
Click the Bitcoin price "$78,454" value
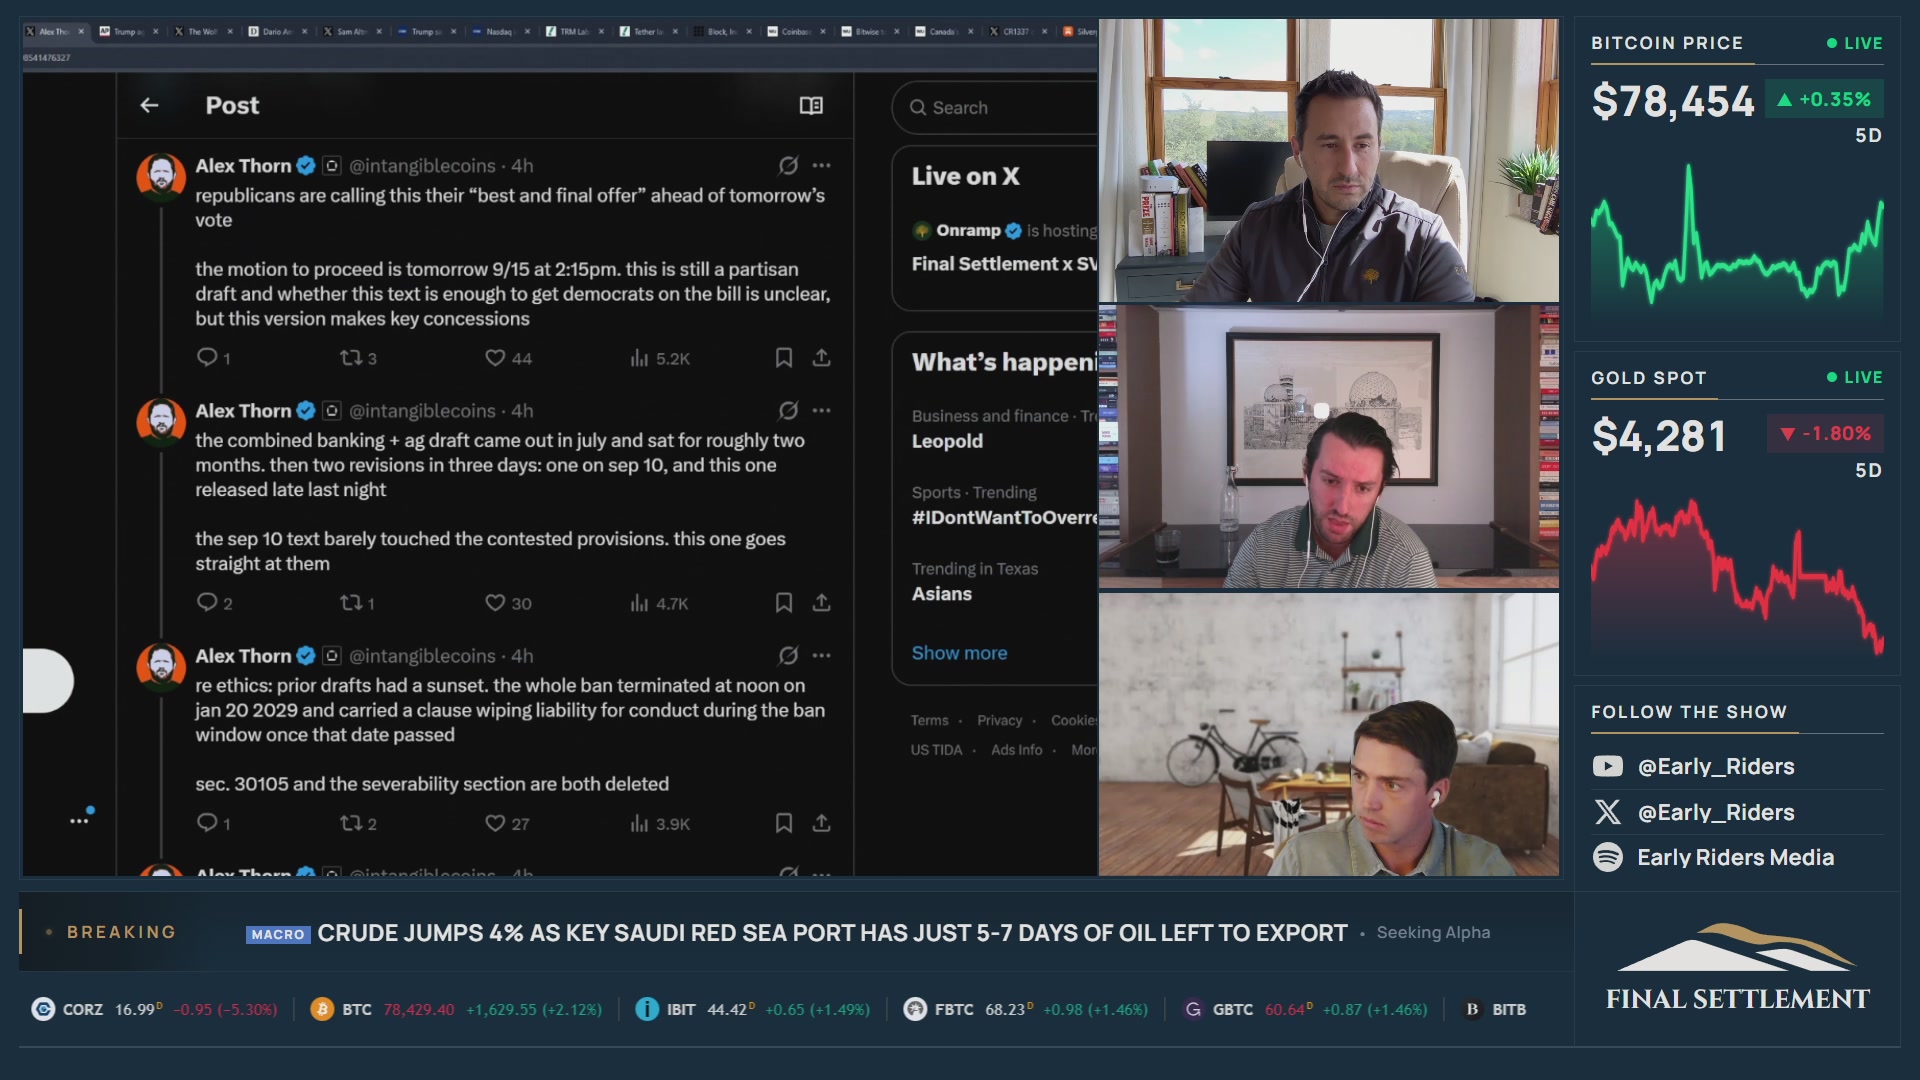(1673, 101)
